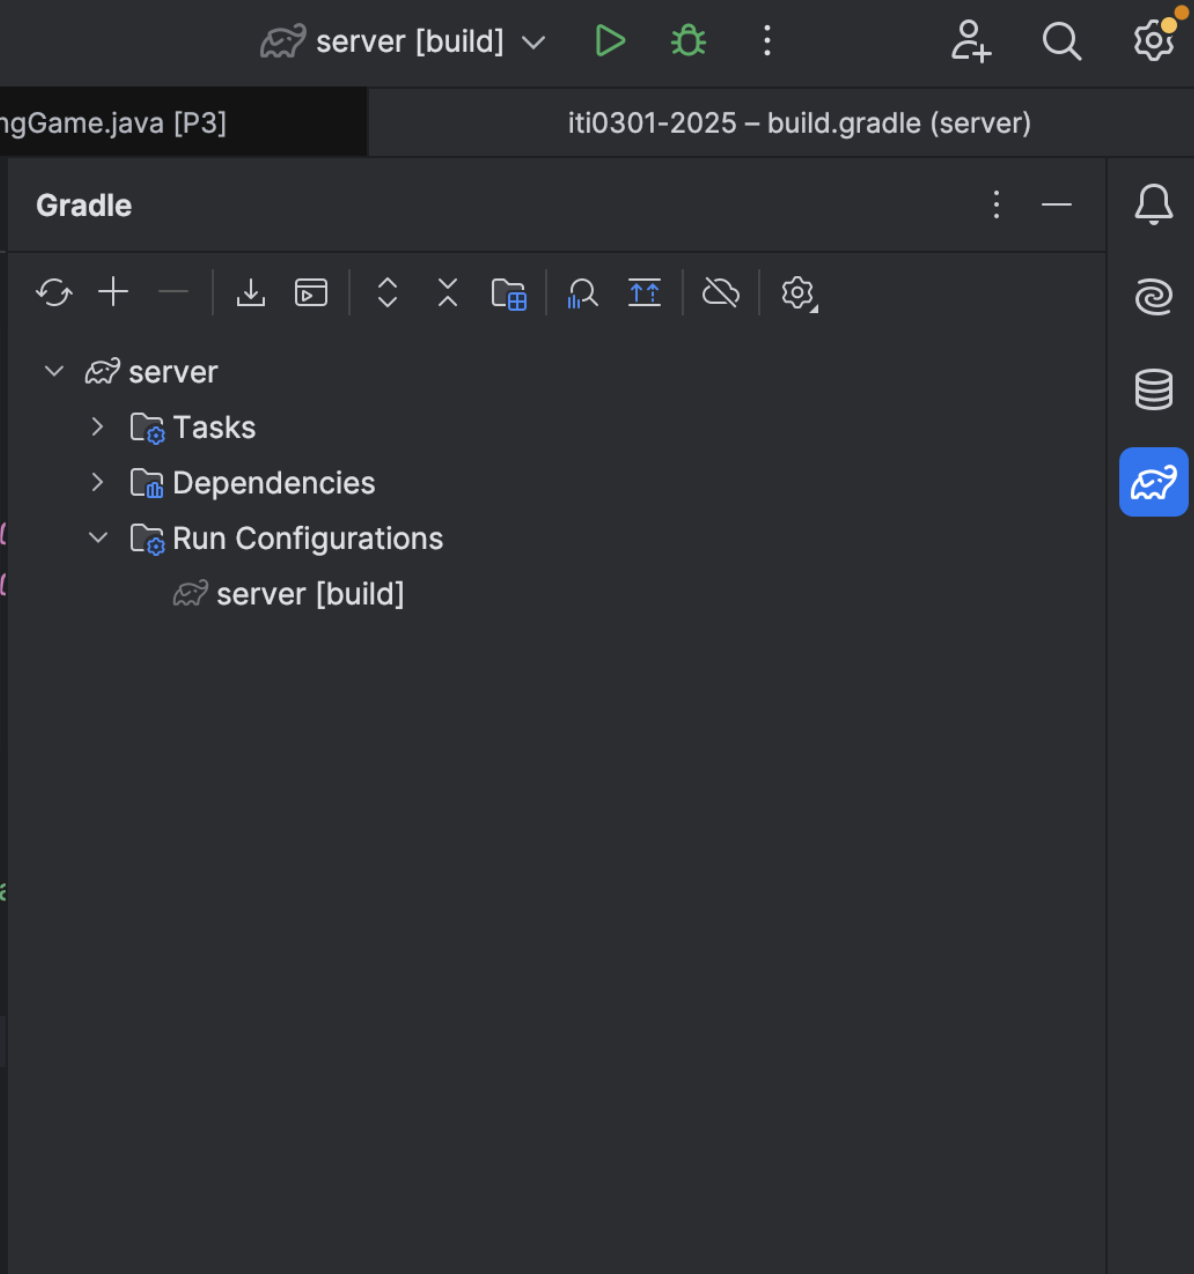Open Build Tool Settings gear
This screenshot has height=1274, width=1194.
click(798, 293)
